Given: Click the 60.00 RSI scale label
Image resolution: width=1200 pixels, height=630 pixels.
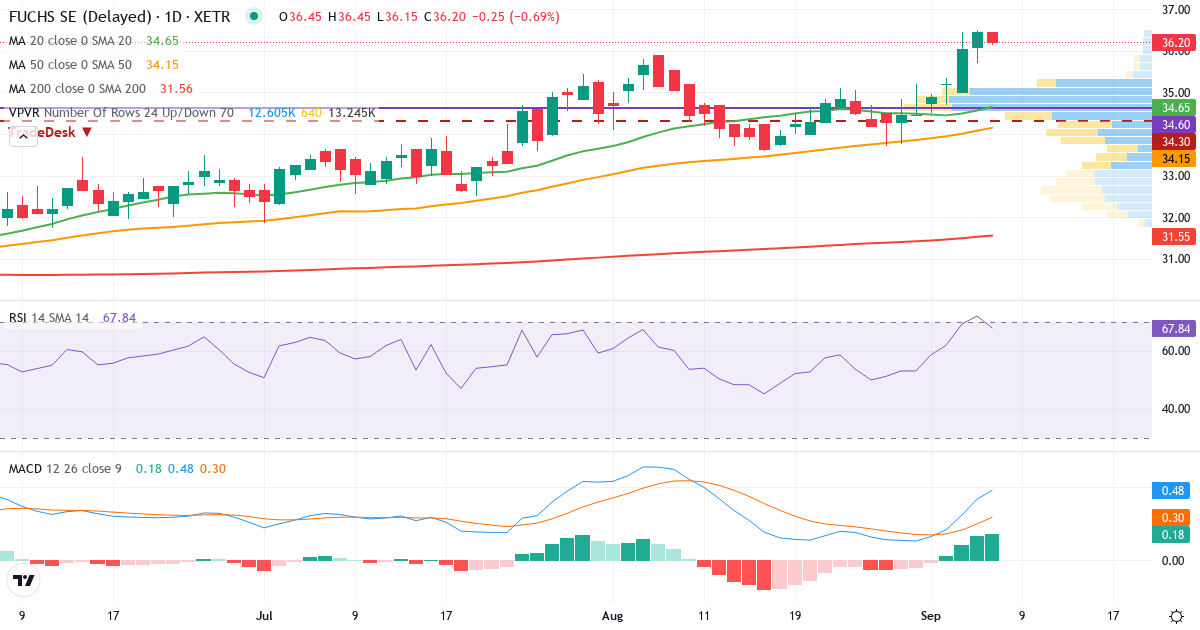Looking at the screenshot, I should 1174,351.
